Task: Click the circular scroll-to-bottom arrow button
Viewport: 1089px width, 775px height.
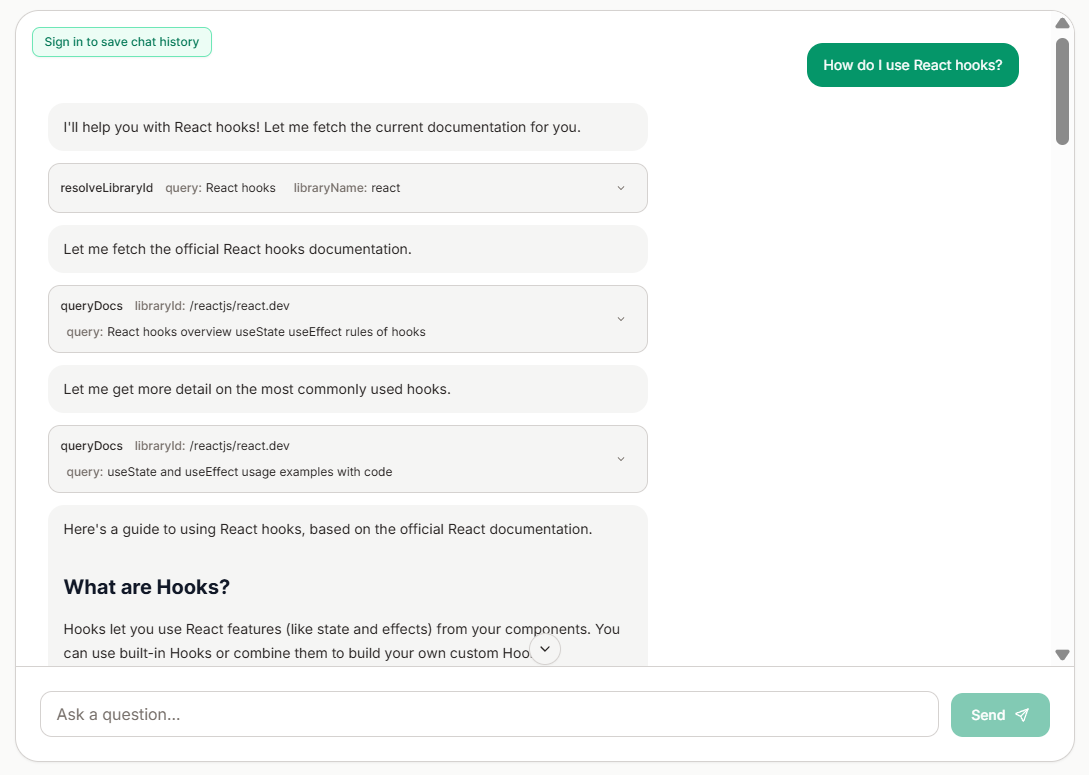Action: pyautogui.click(x=545, y=649)
